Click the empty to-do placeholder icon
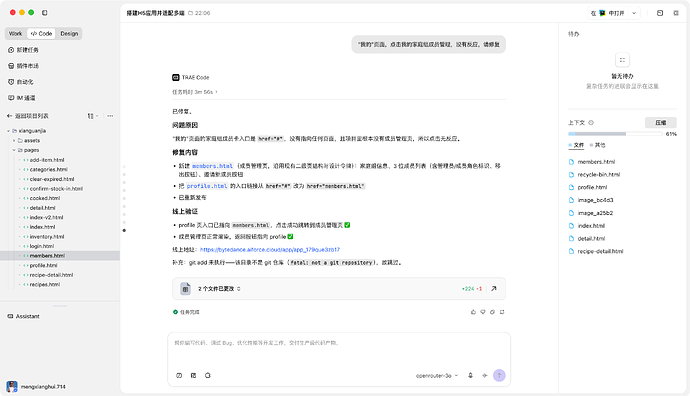The width and height of the screenshot is (690, 396). pyautogui.click(x=622, y=60)
